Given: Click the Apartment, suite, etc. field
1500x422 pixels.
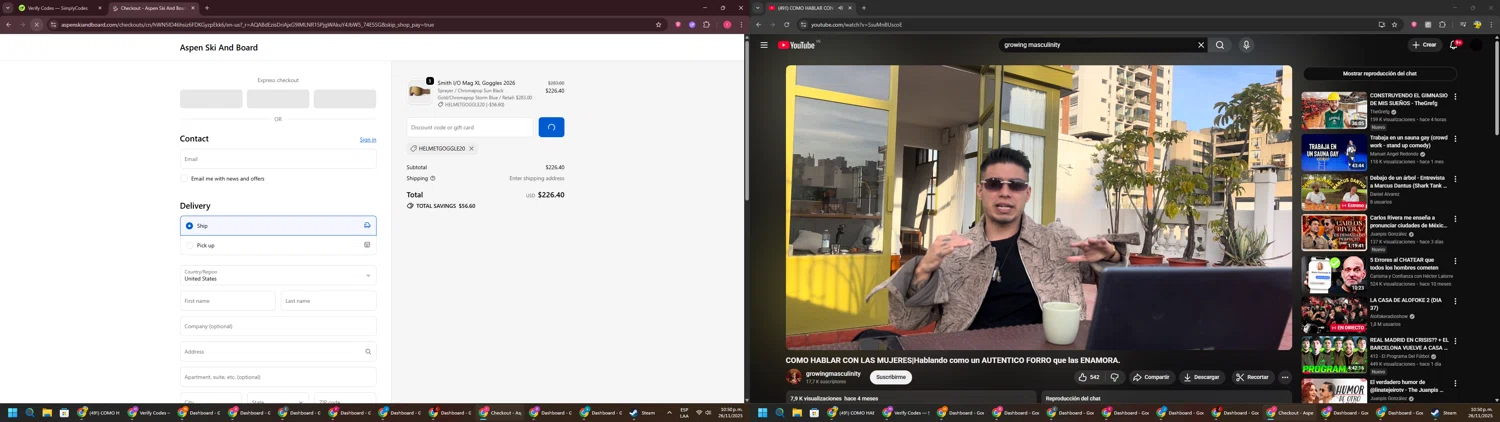Looking at the screenshot, I should 278,377.
